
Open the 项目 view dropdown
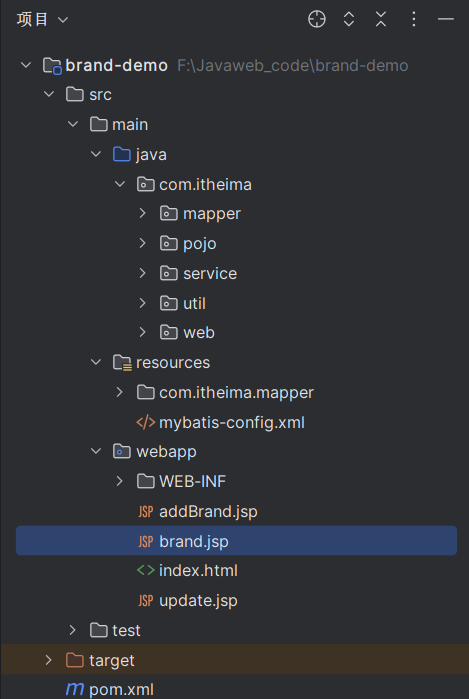pos(42,20)
